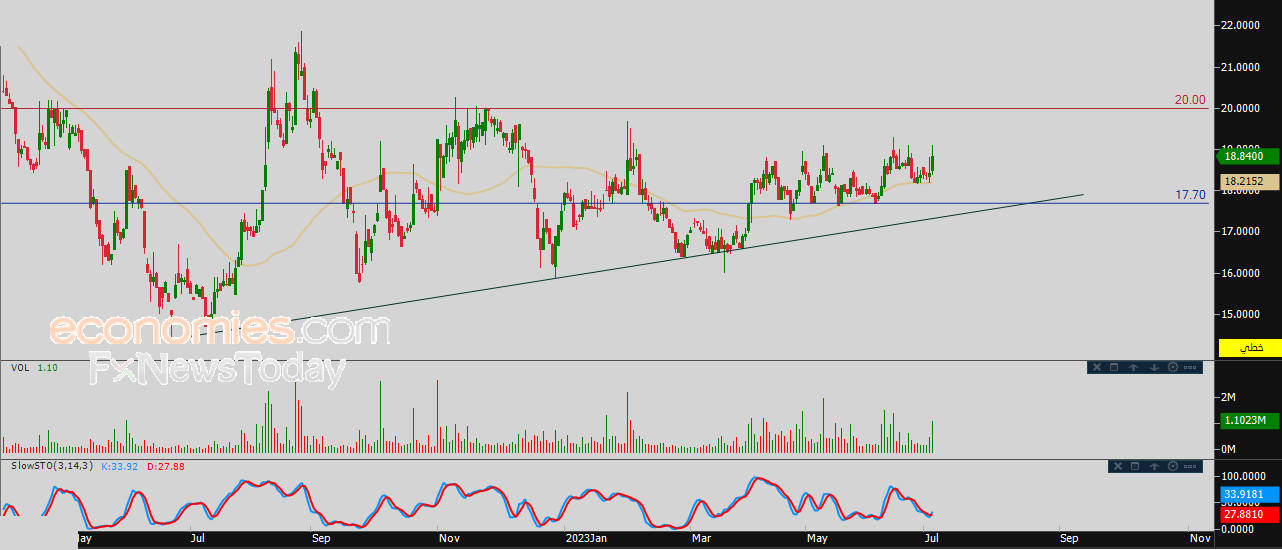The height and width of the screenshot is (550, 1282).
Task: Open more options for volume pane
Action: tap(1190, 367)
